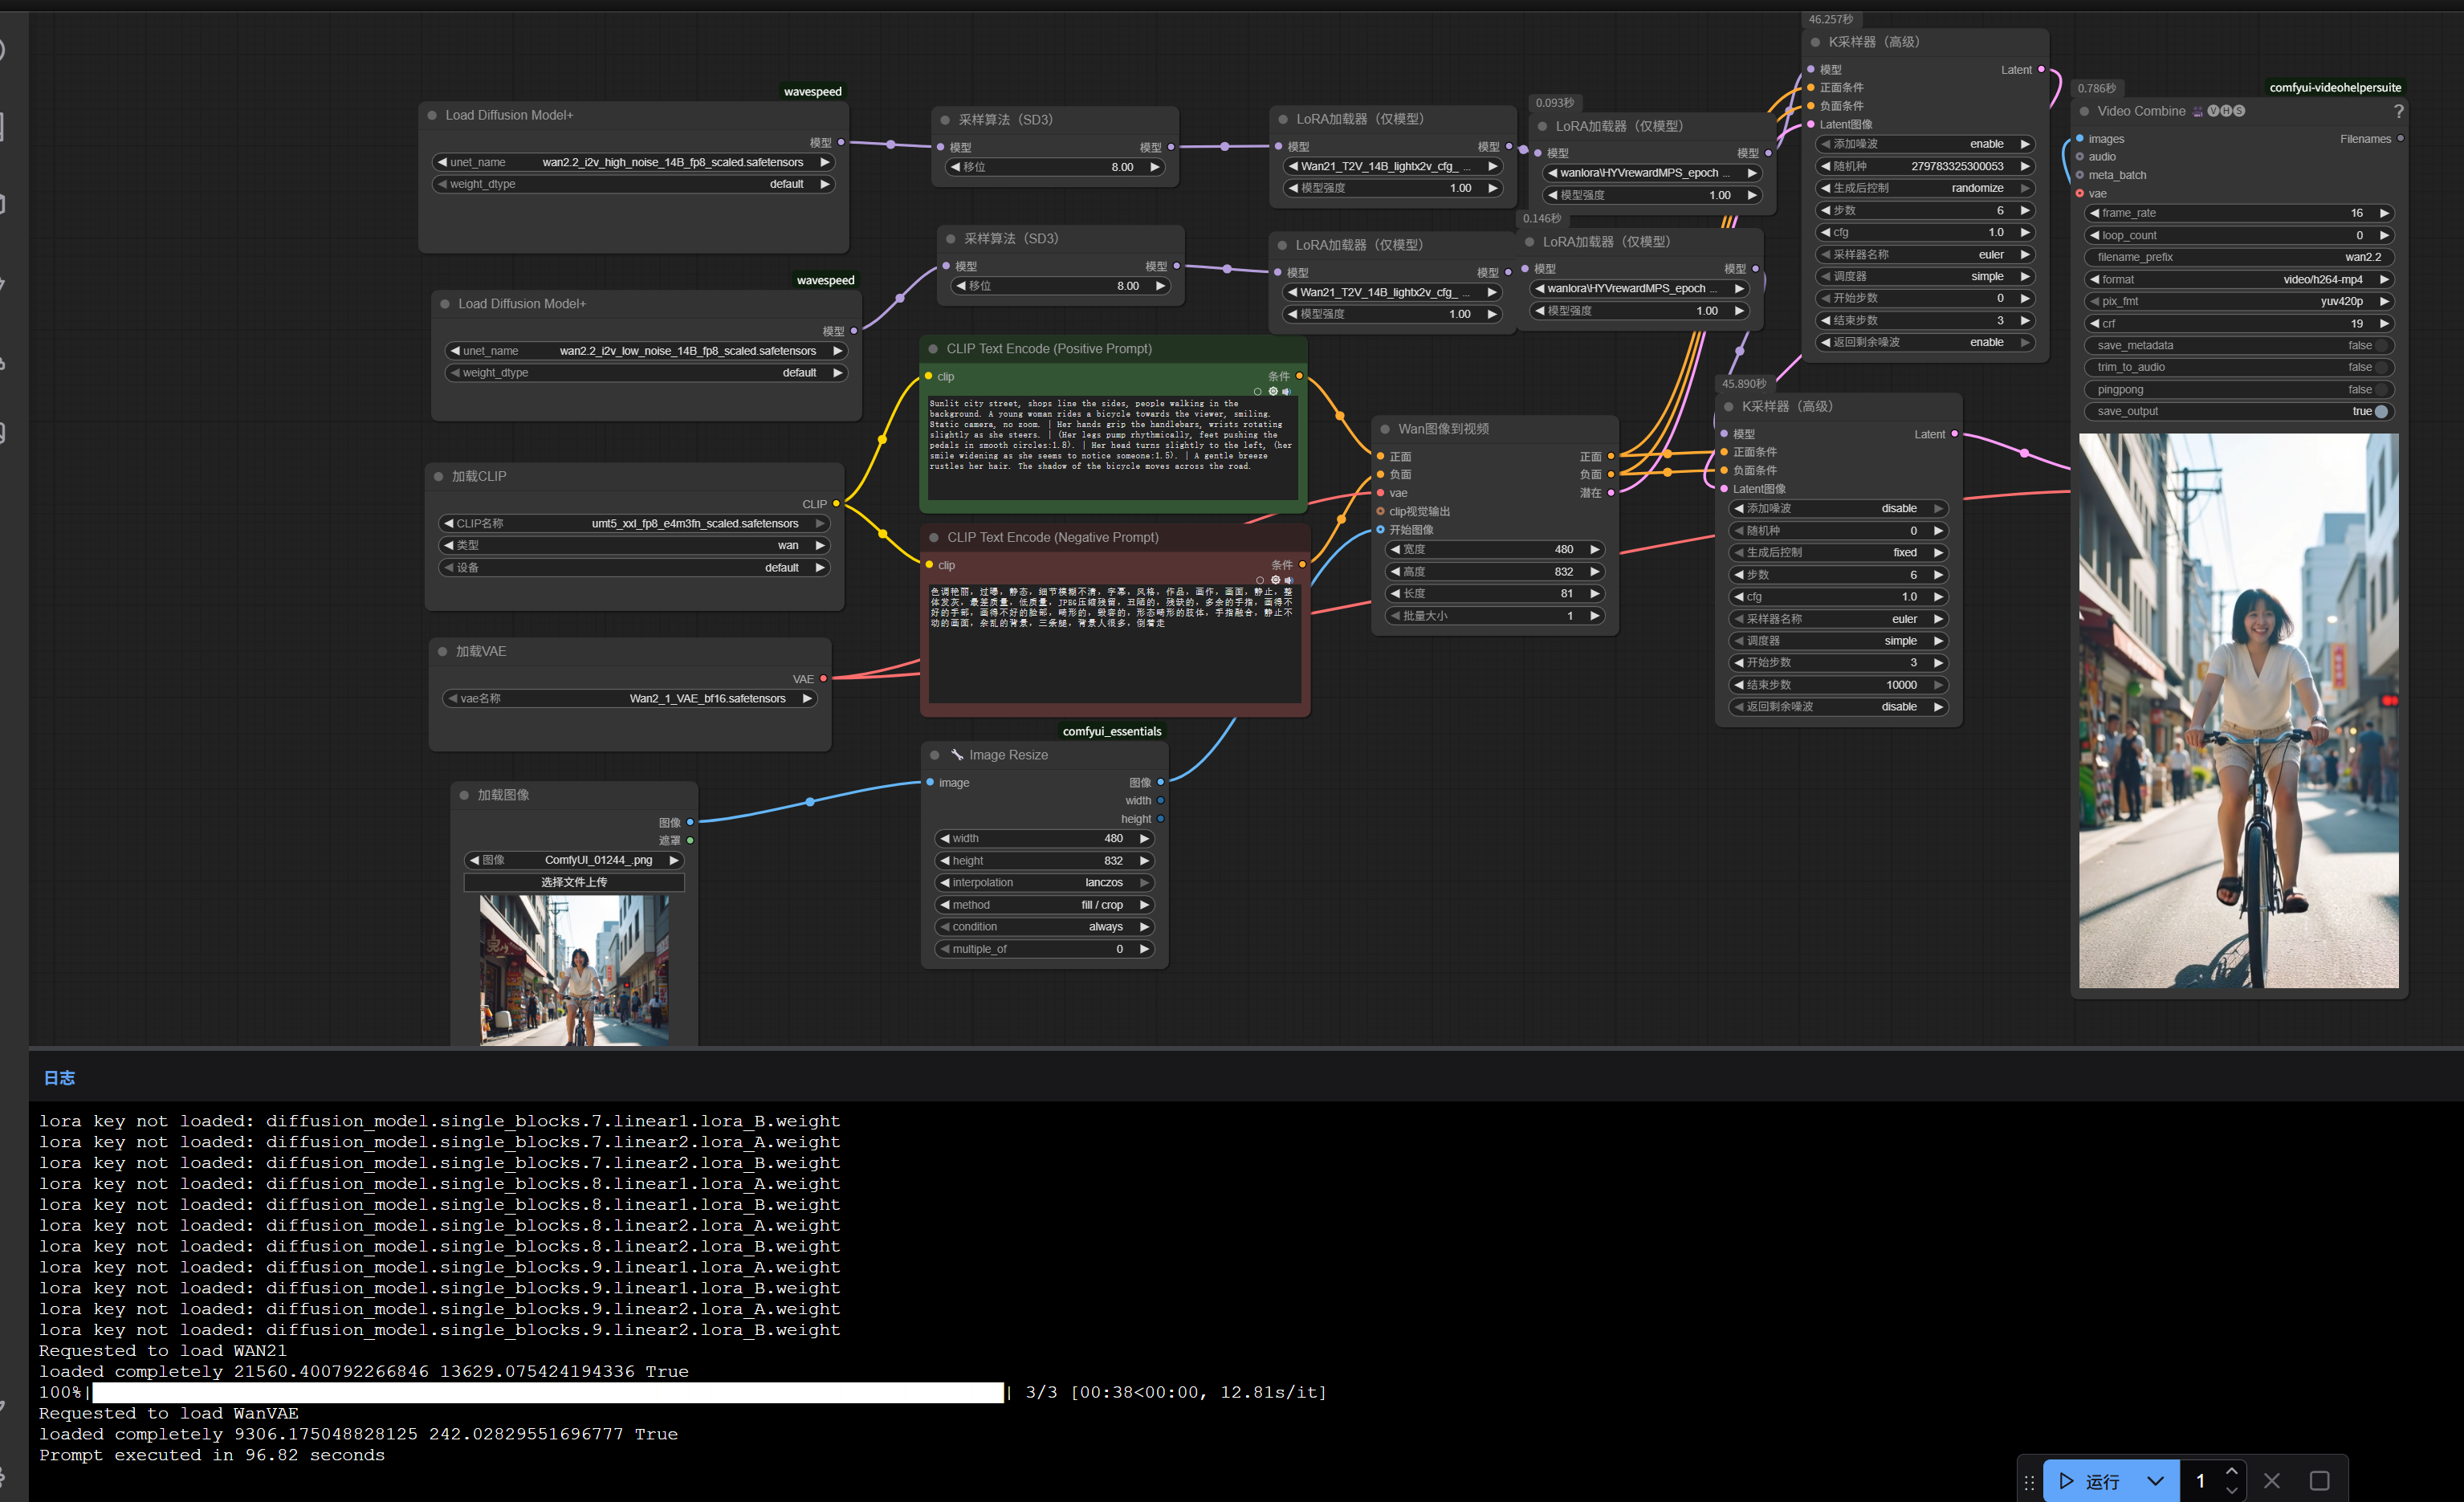2464x1502 pixels.
Task: Click collapse dot on 加载VAE node
Action: 442,651
